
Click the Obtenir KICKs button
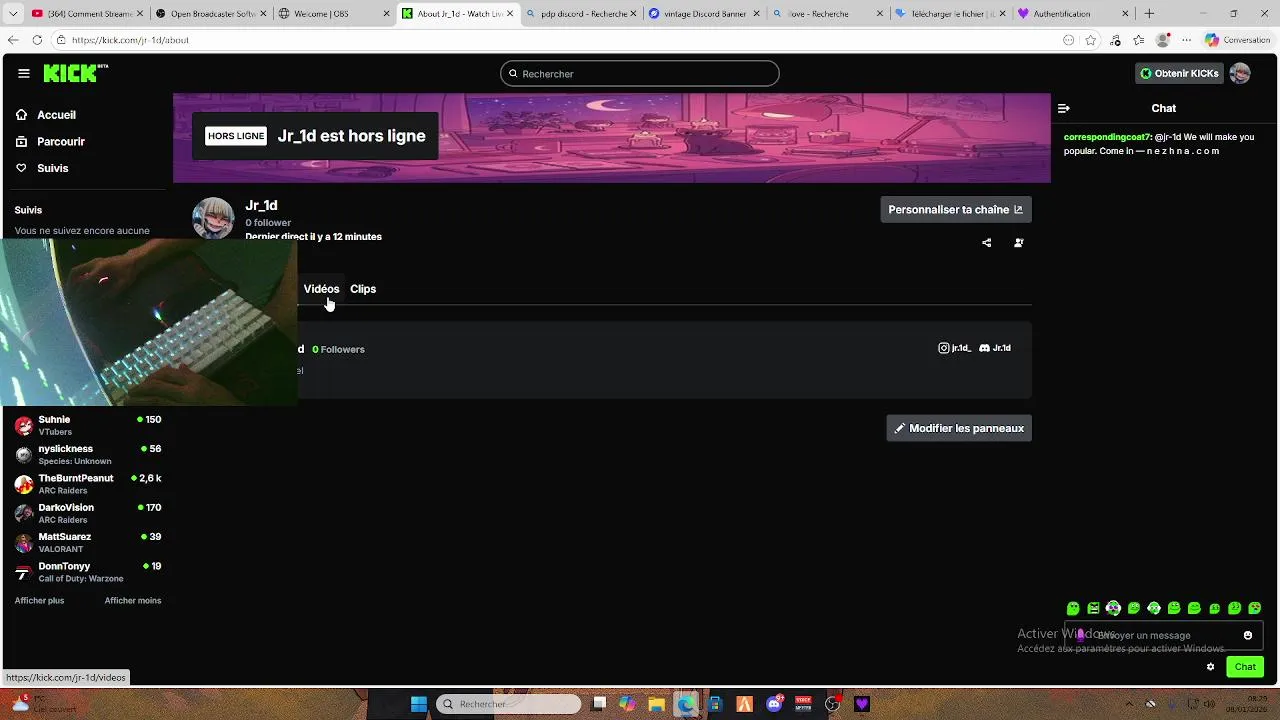1180,73
